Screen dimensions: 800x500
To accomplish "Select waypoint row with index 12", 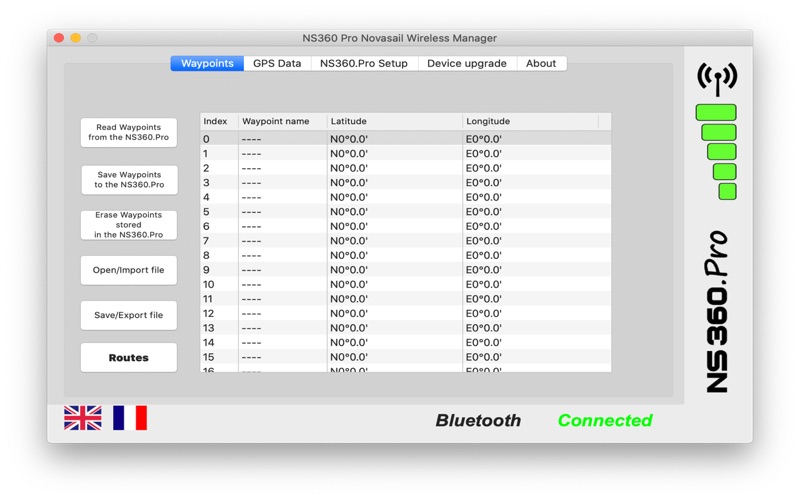I will pos(406,313).
